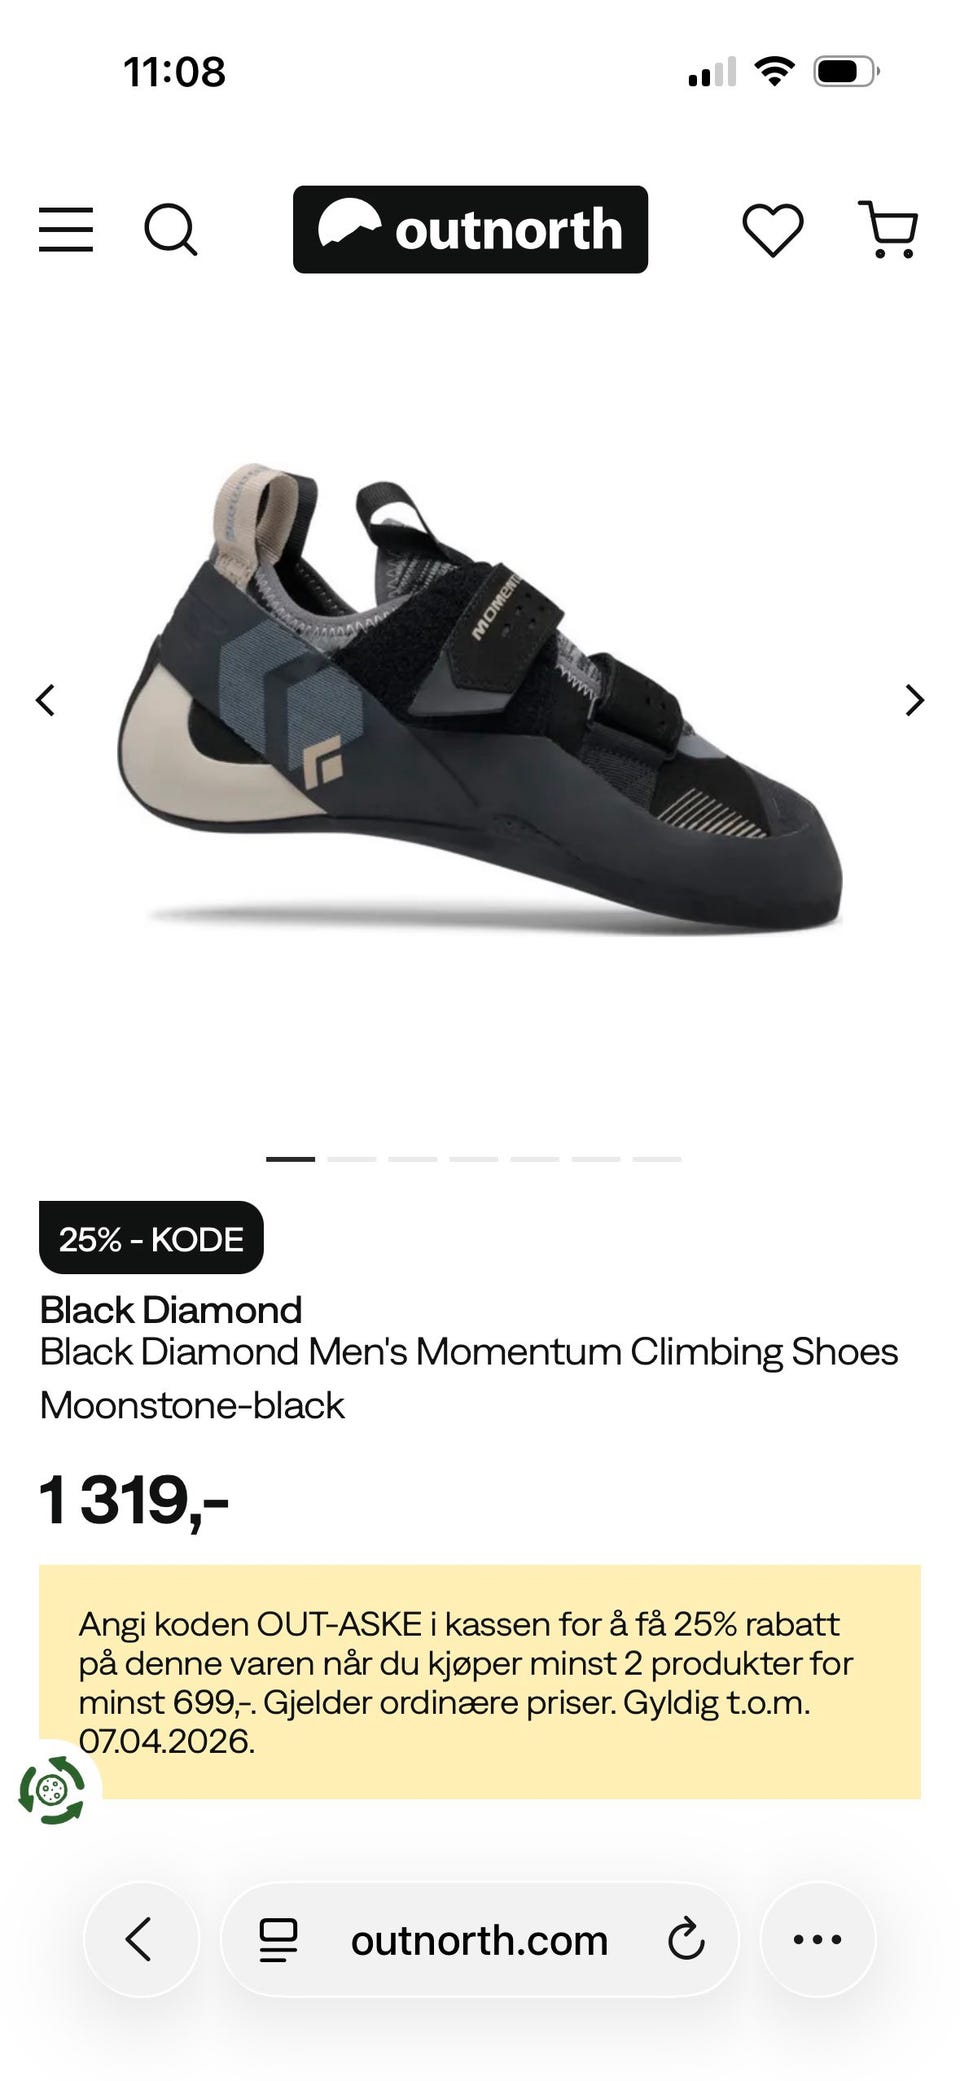Open the Black Diamond brand link
The height and width of the screenshot is (2081, 960).
(171, 1310)
